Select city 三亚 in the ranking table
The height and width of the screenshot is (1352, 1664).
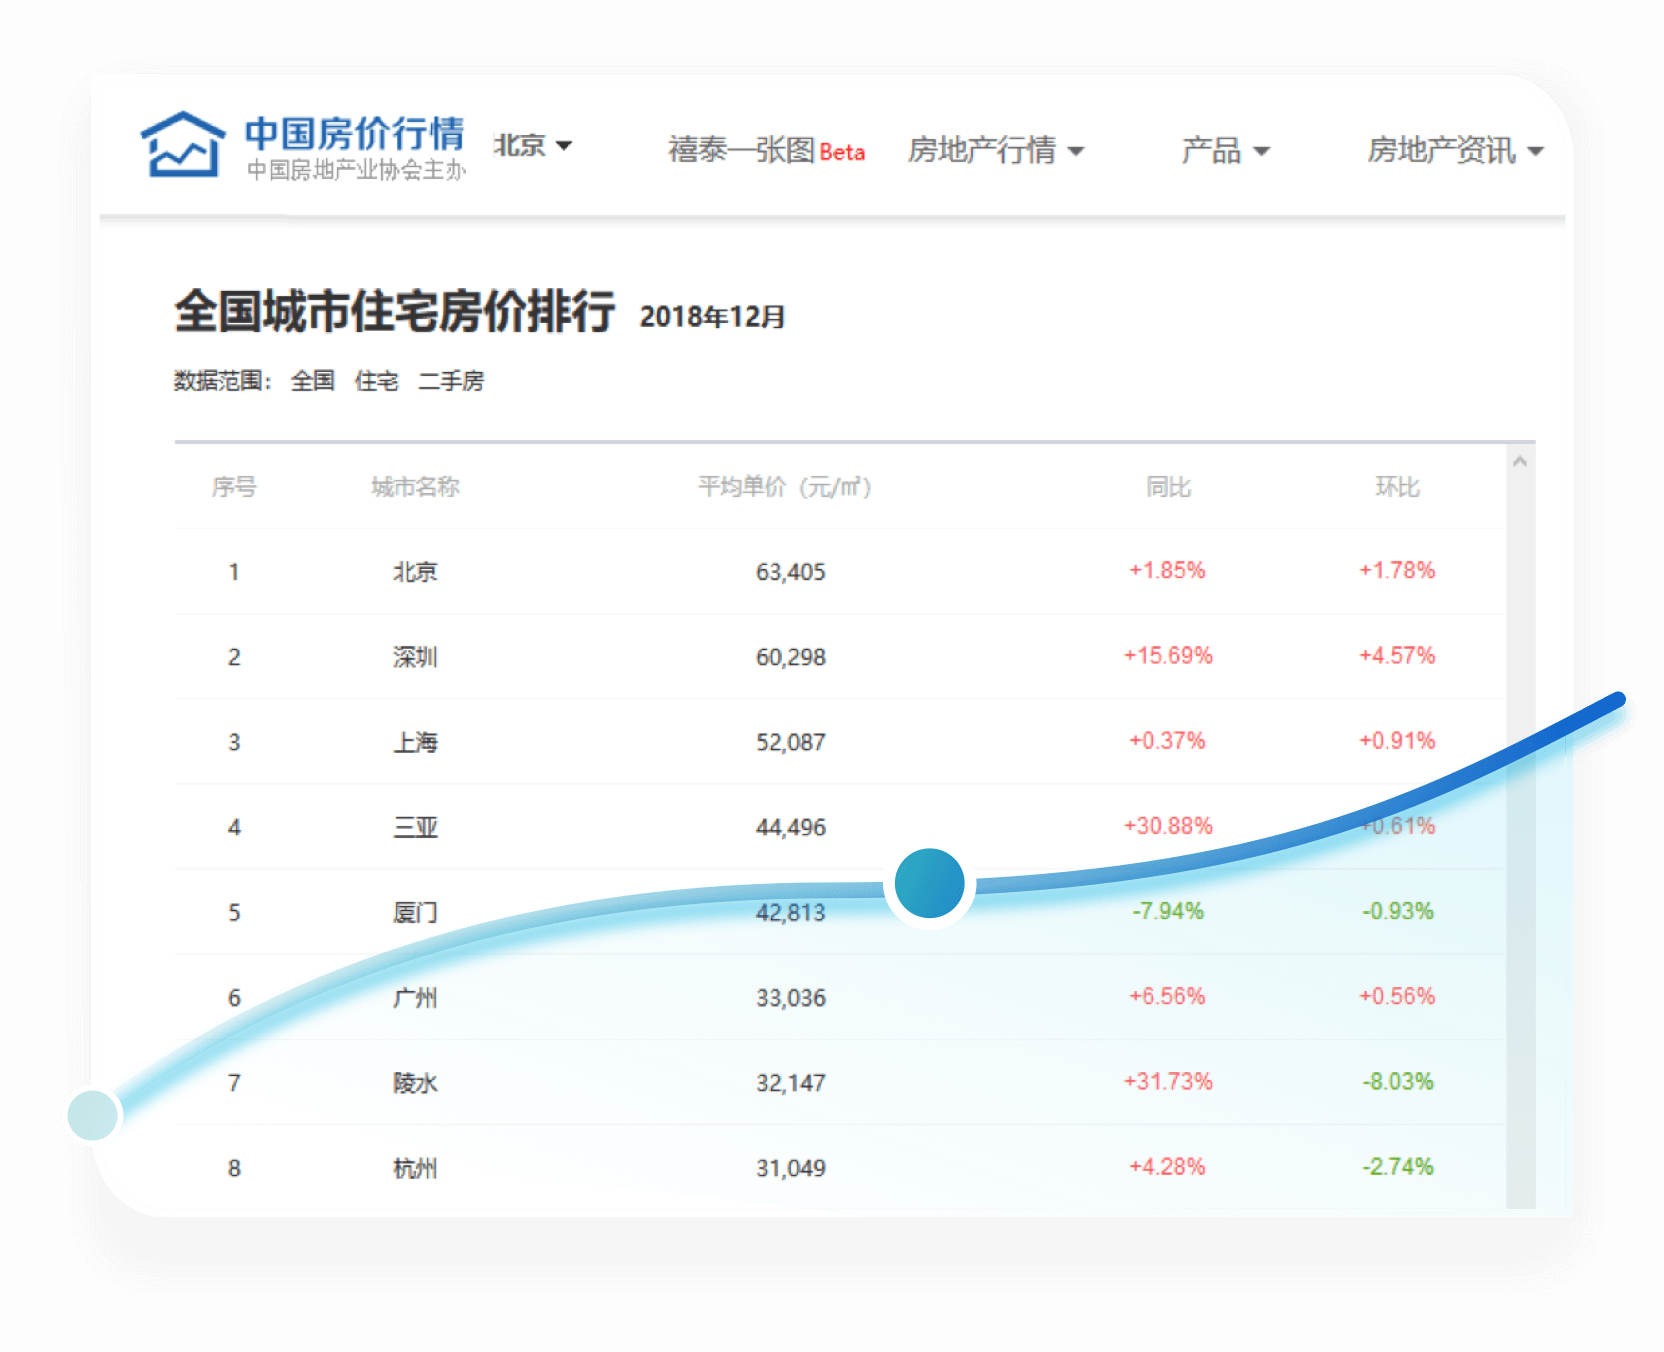pos(415,827)
